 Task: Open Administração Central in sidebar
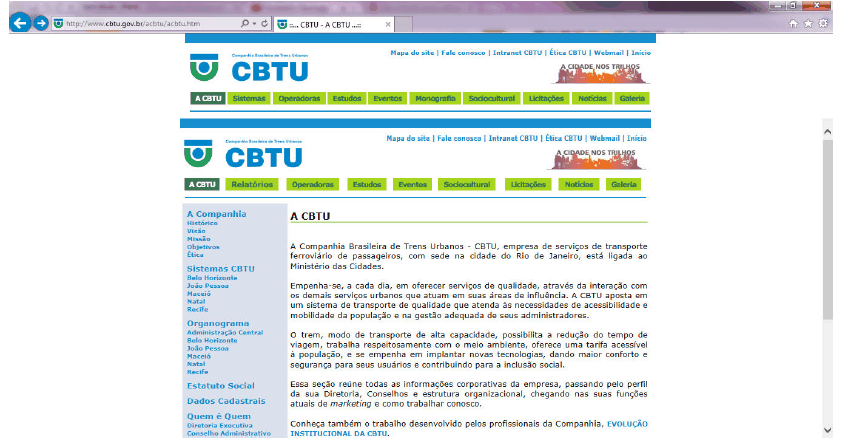tap(225, 332)
